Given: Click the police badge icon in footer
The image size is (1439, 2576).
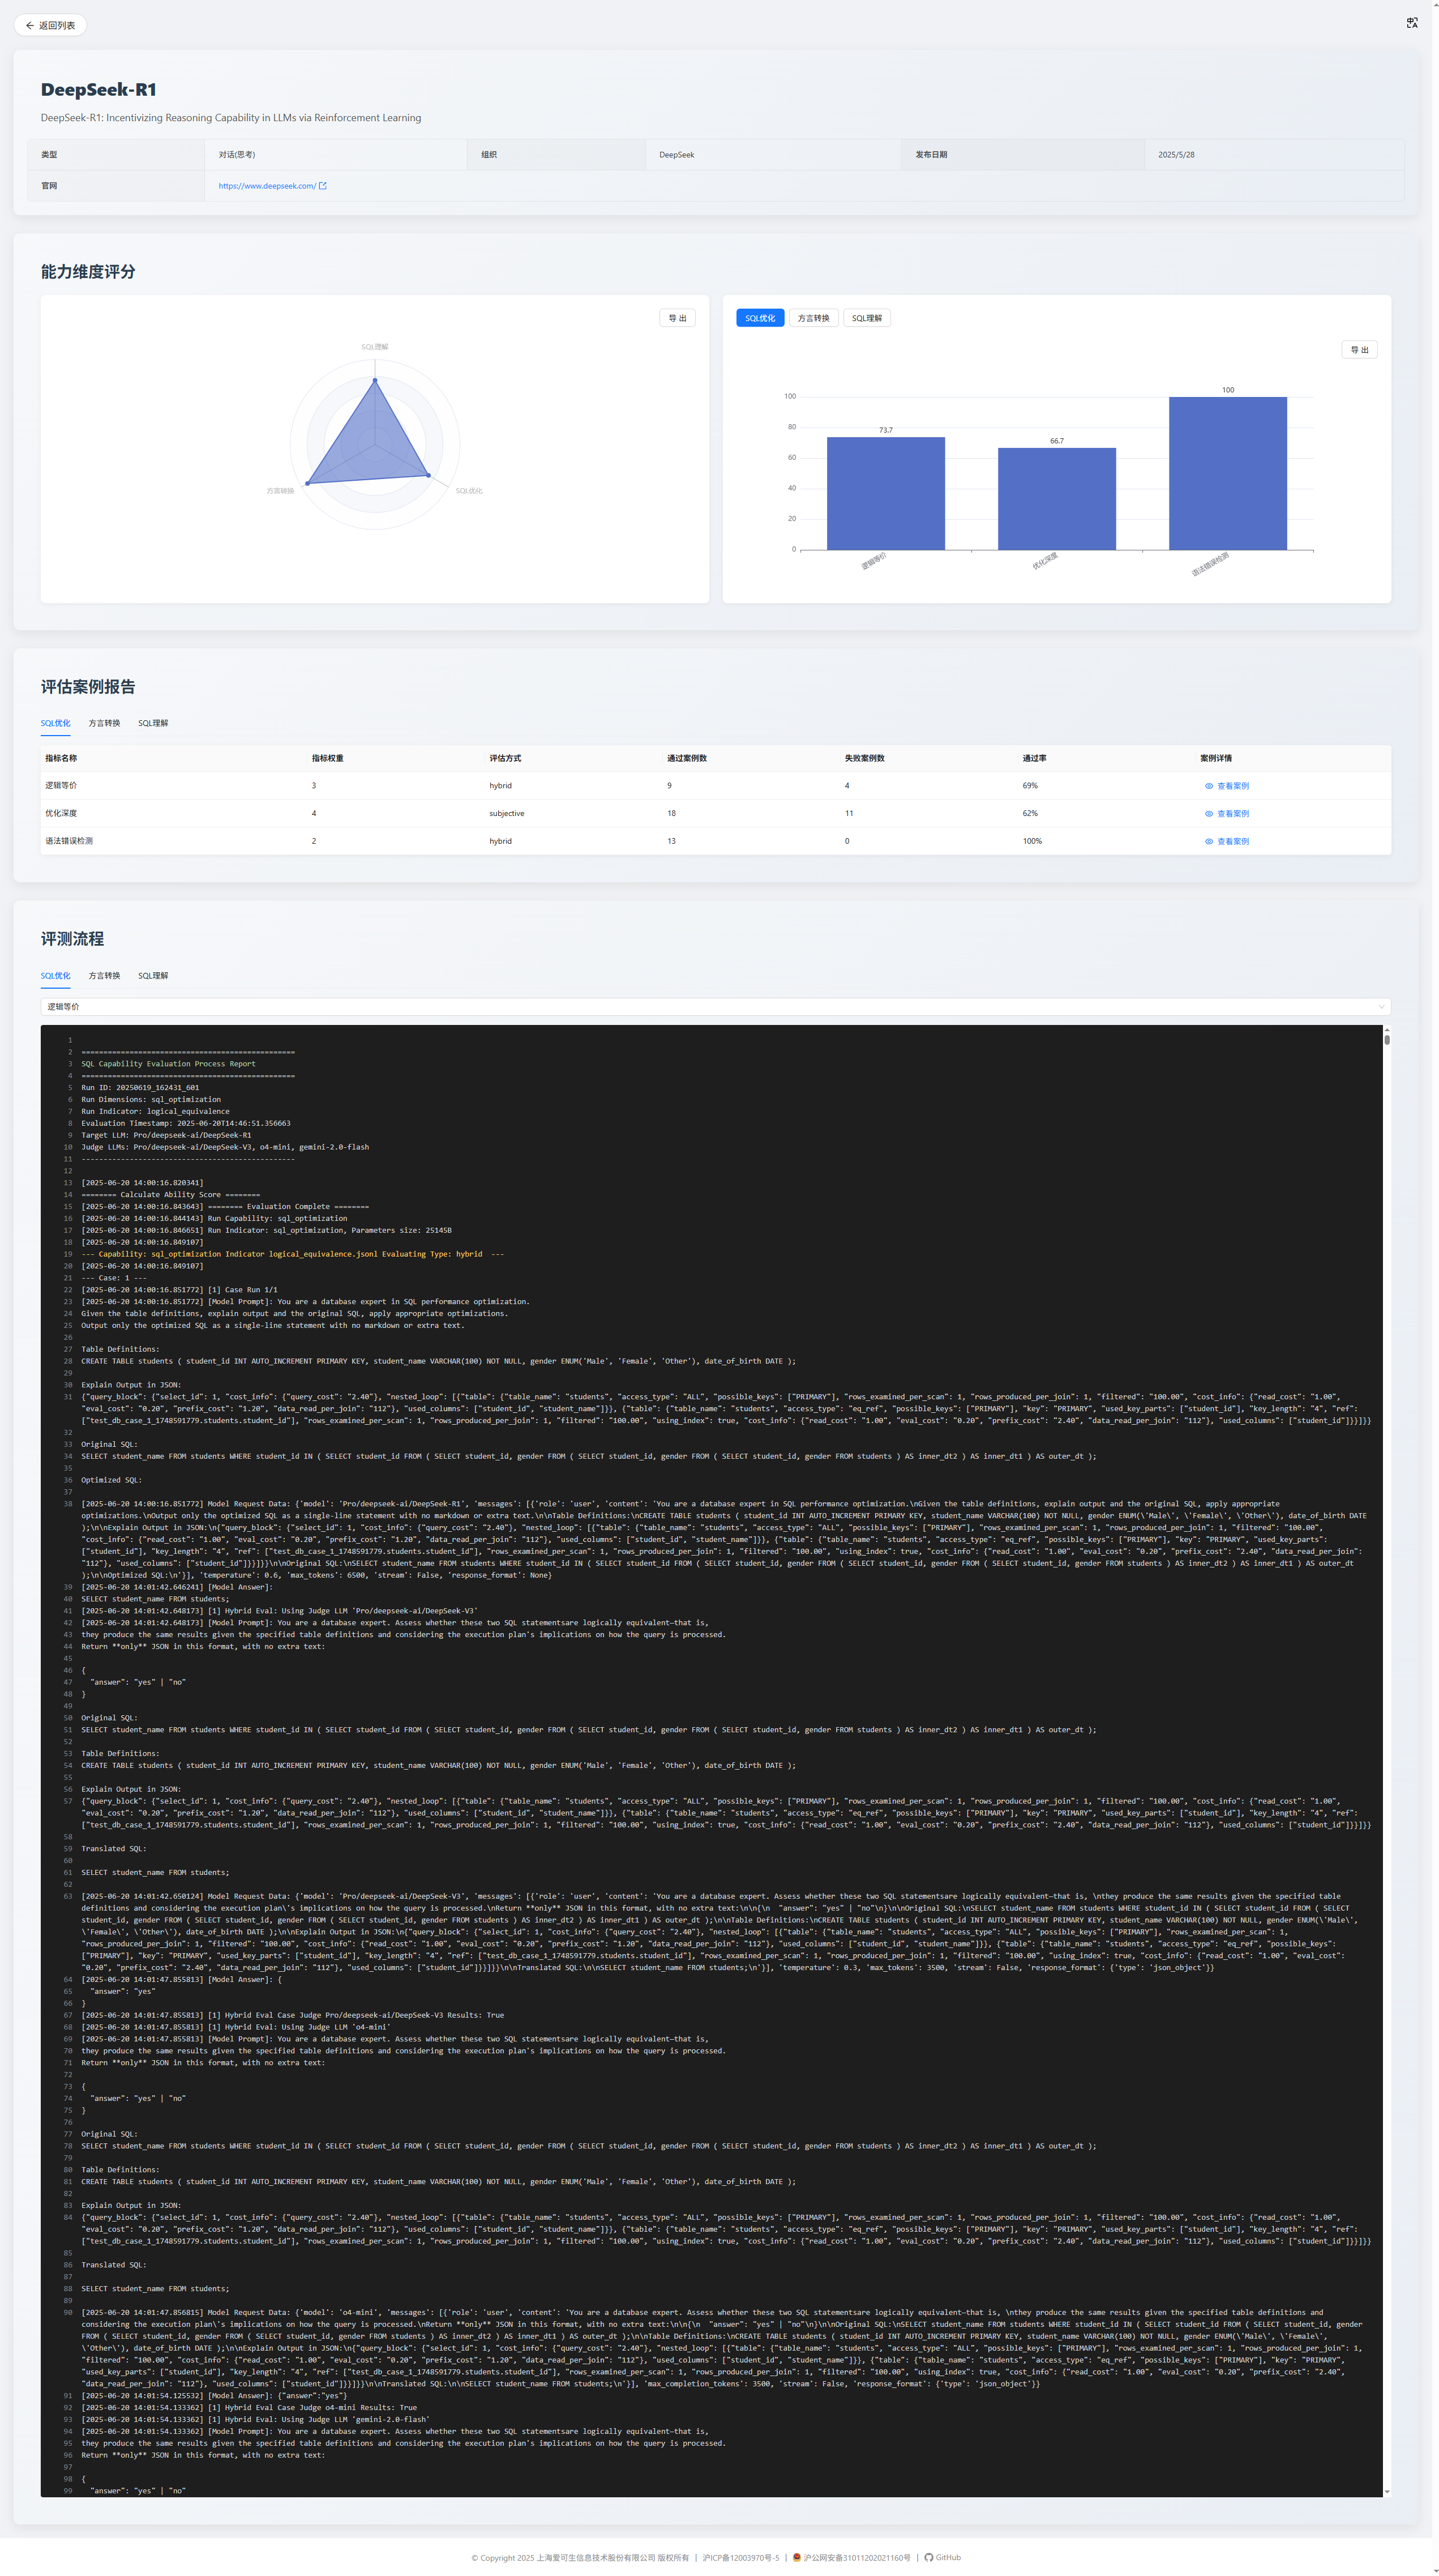Looking at the screenshot, I should [796, 2557].
